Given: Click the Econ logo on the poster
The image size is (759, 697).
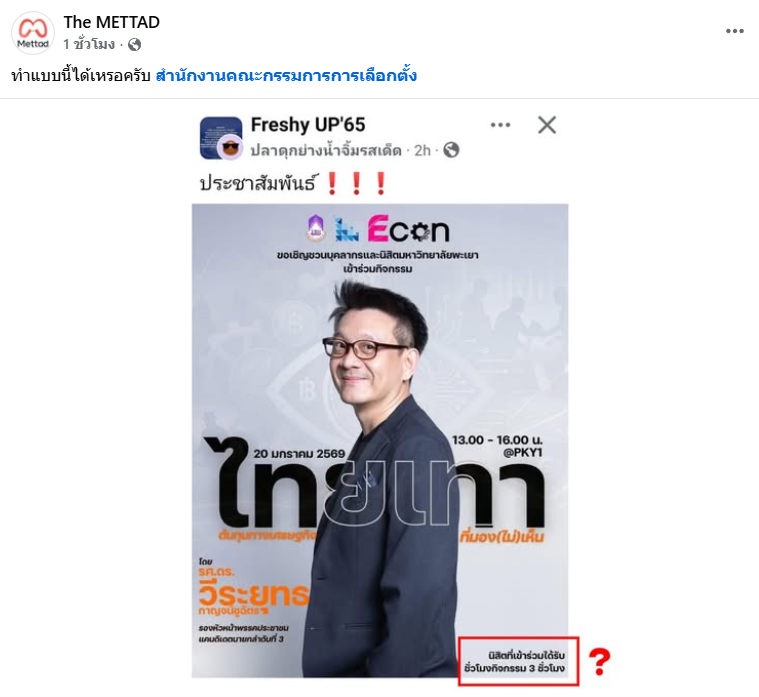Looking at the screenshot, I should pyautogui.click(x=408, y=229).
